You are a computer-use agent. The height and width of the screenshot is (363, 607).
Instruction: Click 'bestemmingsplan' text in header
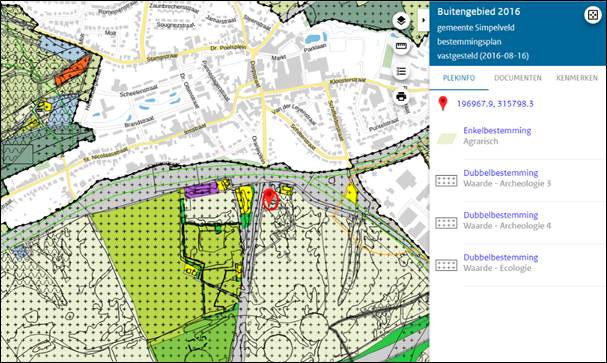pyautogui.click(x=469, y=42)
